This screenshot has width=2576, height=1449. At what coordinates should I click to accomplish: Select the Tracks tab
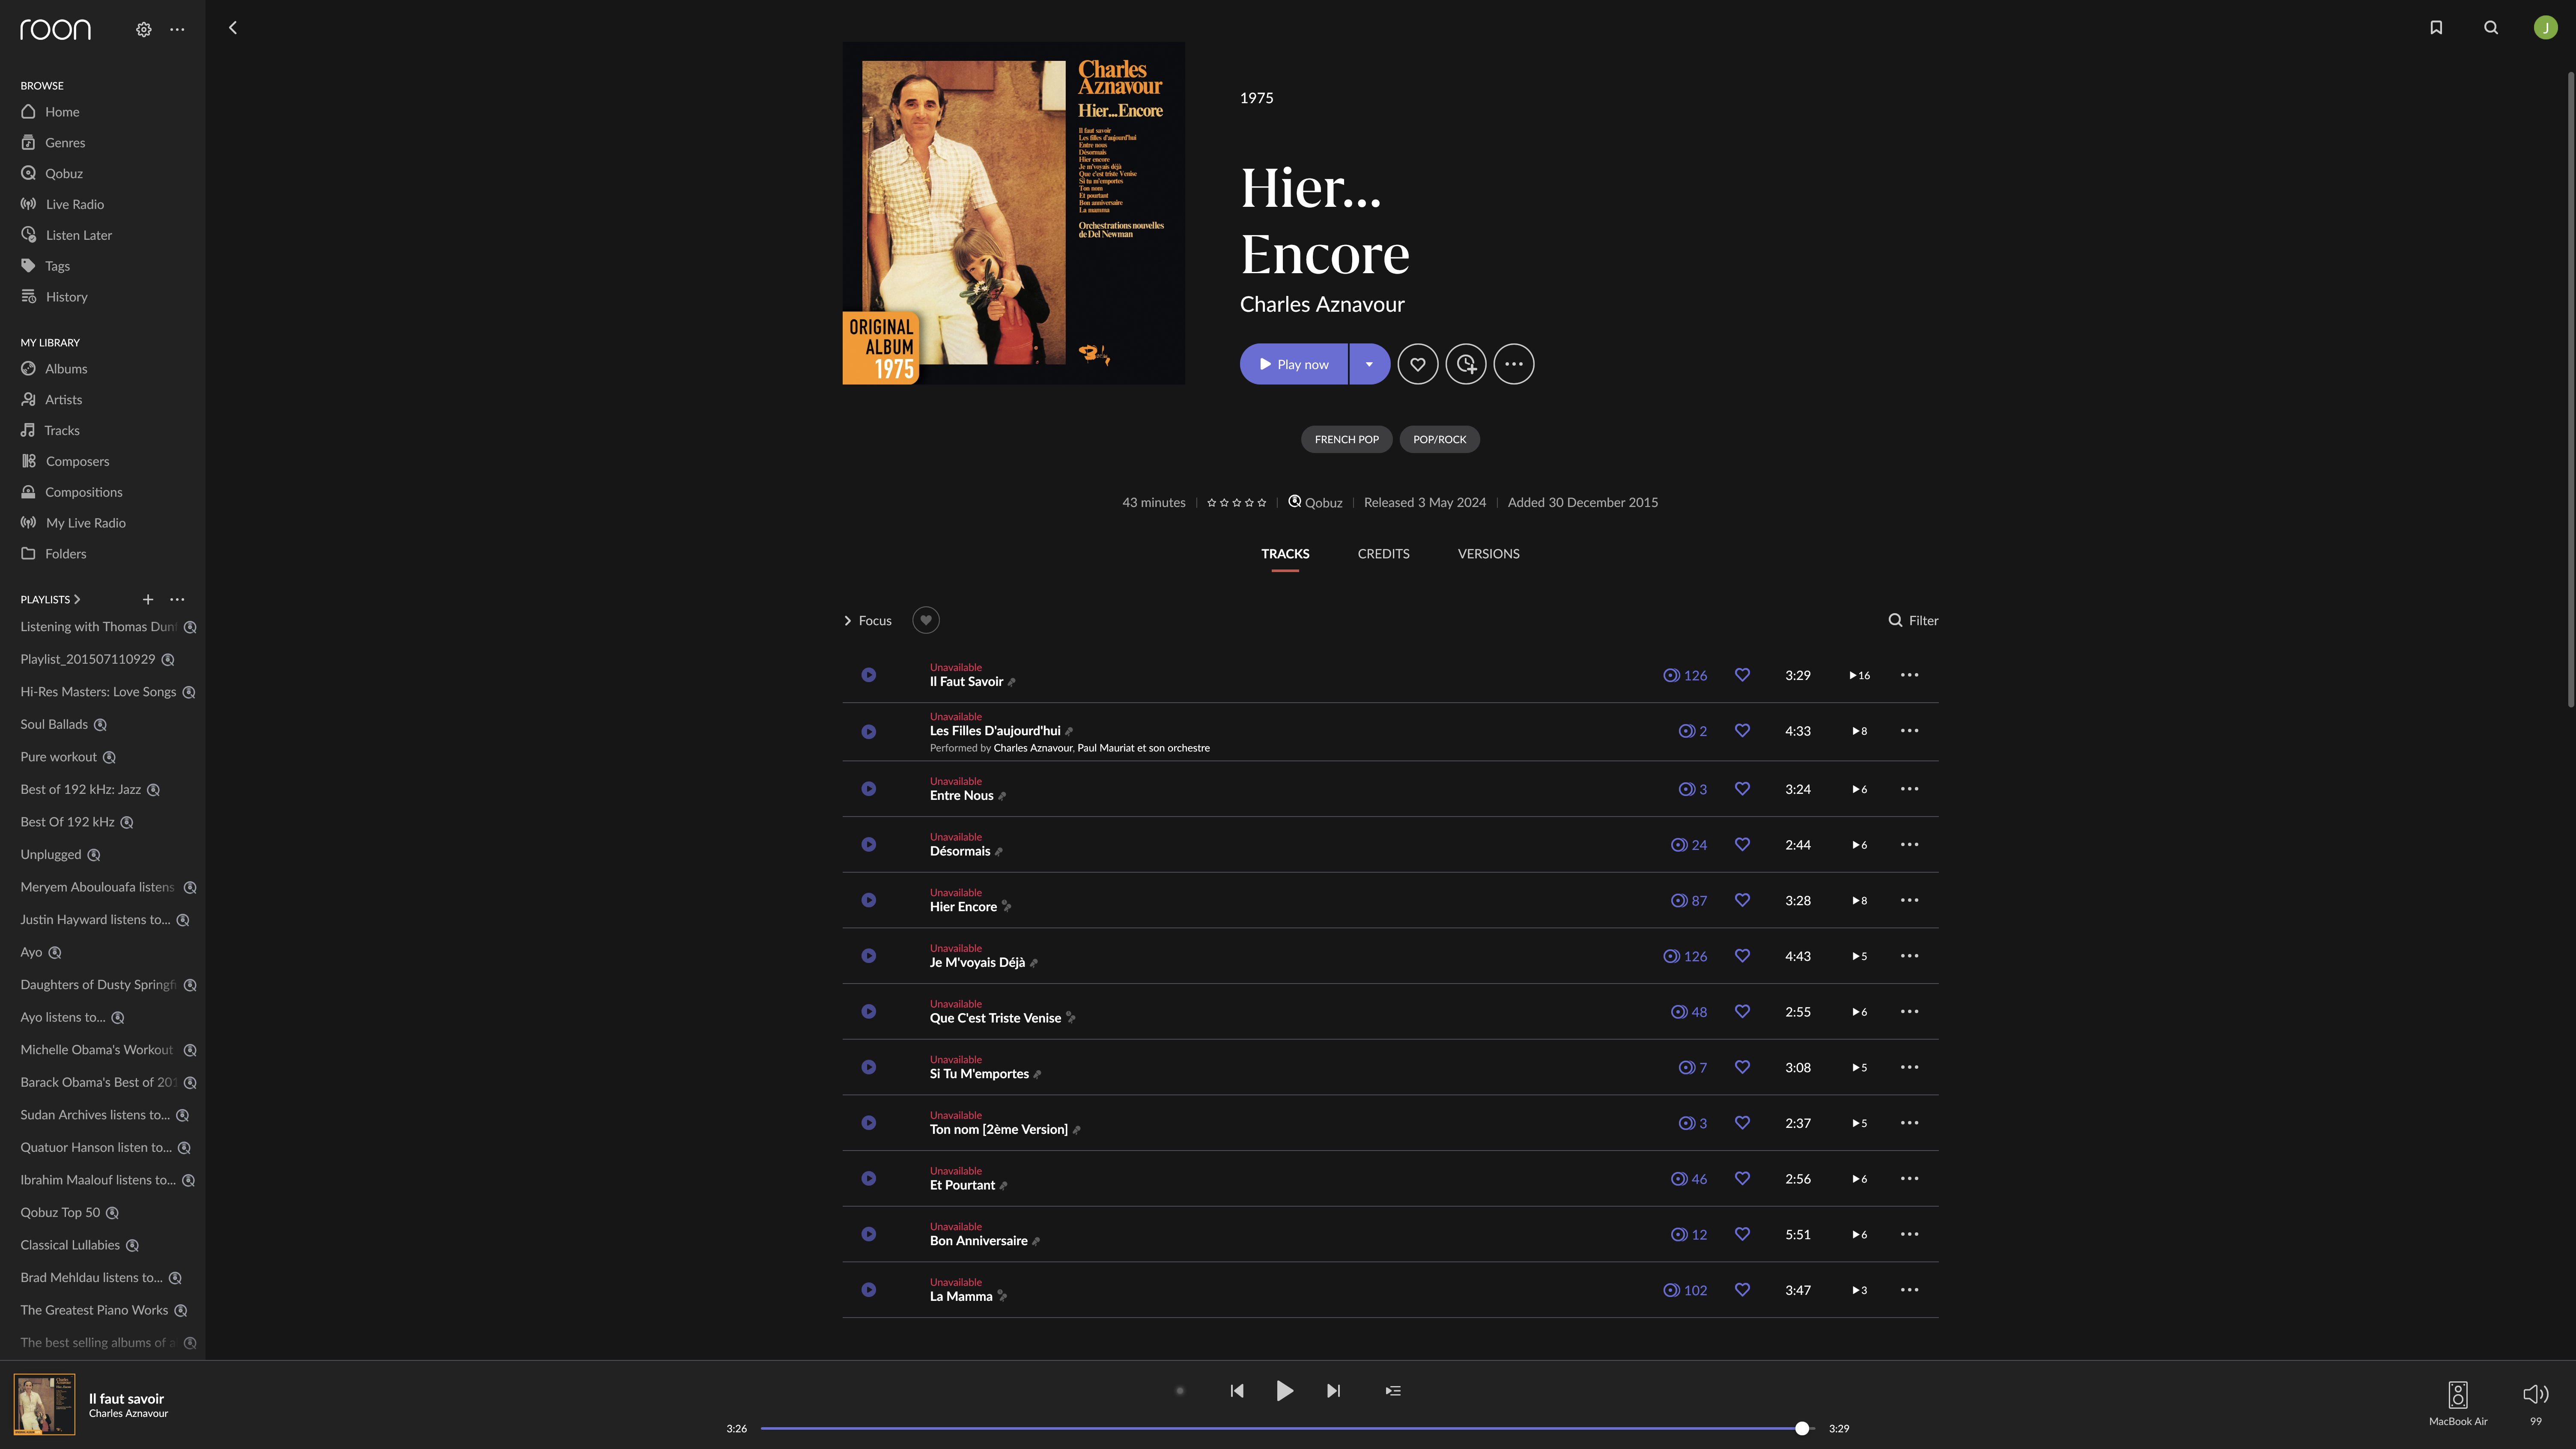1285,554
